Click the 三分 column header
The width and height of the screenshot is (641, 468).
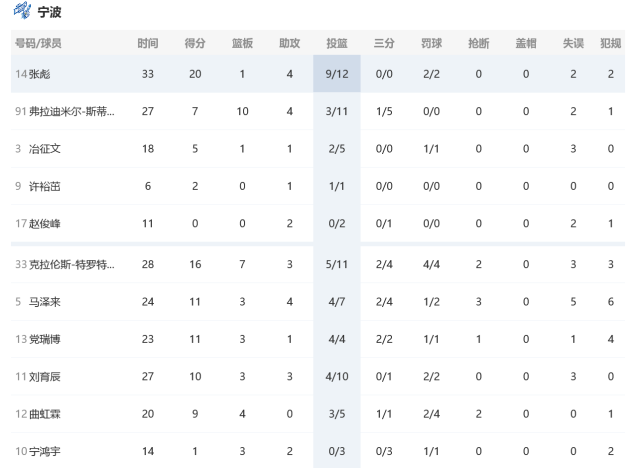(384, 43)
